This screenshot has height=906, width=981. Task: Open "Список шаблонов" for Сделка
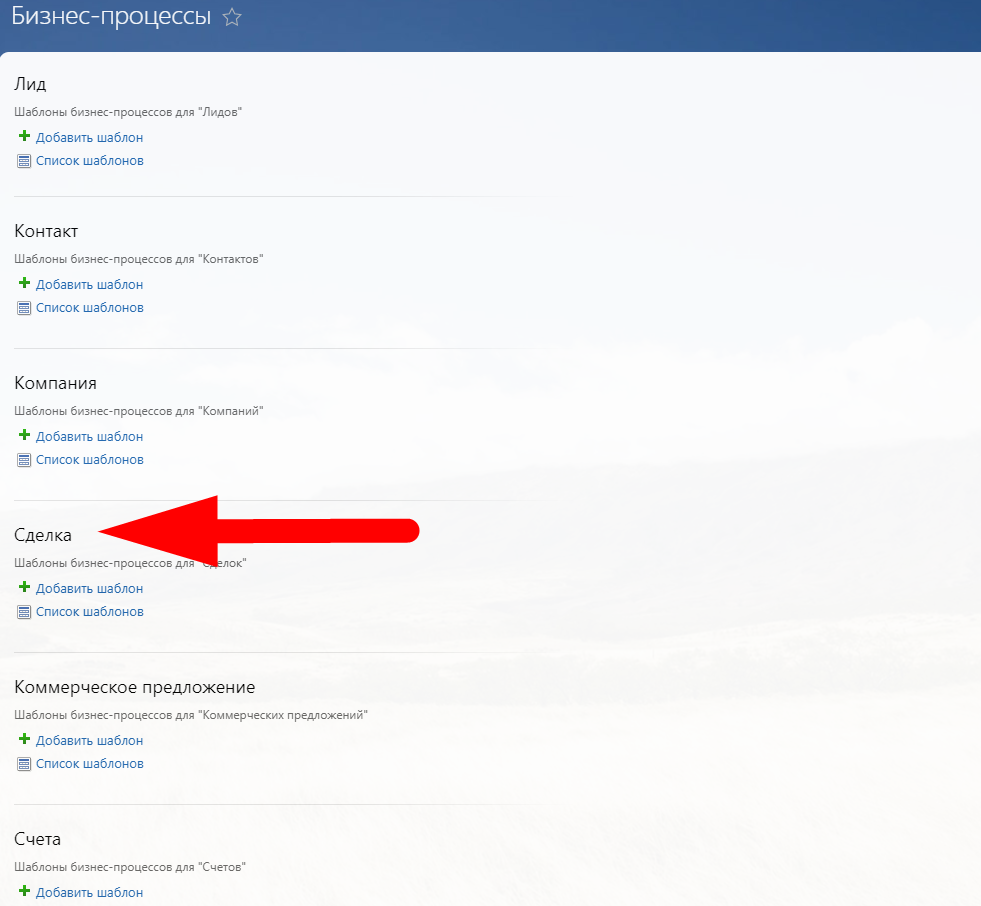89,612
